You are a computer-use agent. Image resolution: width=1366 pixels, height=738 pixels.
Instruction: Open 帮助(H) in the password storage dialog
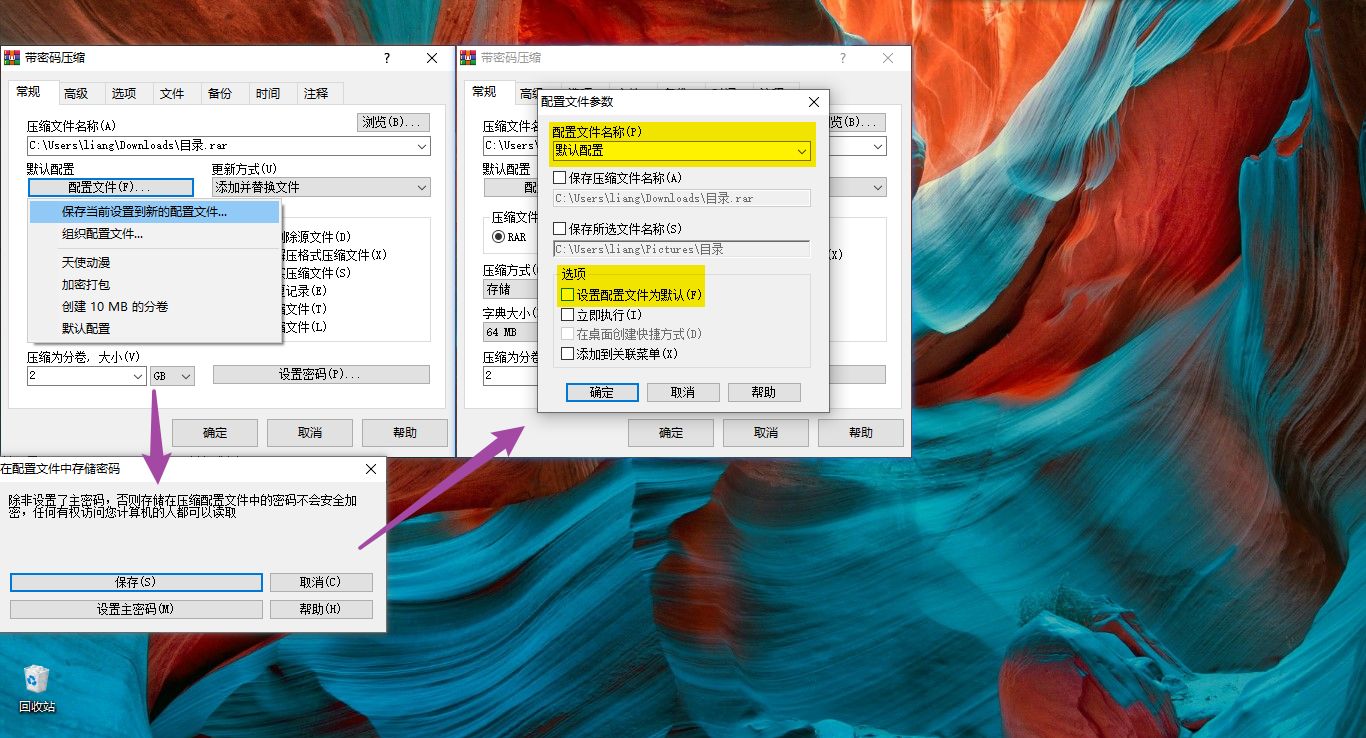[321, 609]
